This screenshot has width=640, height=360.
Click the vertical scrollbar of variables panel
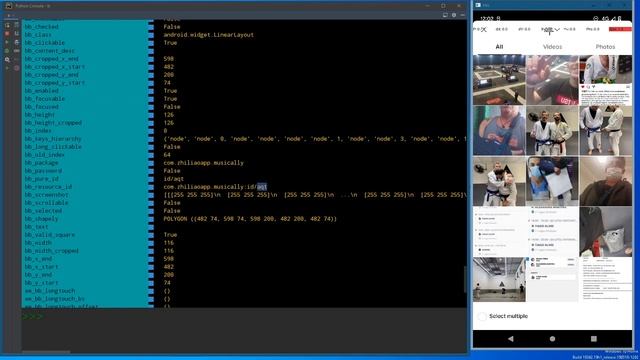click(465, 279)
